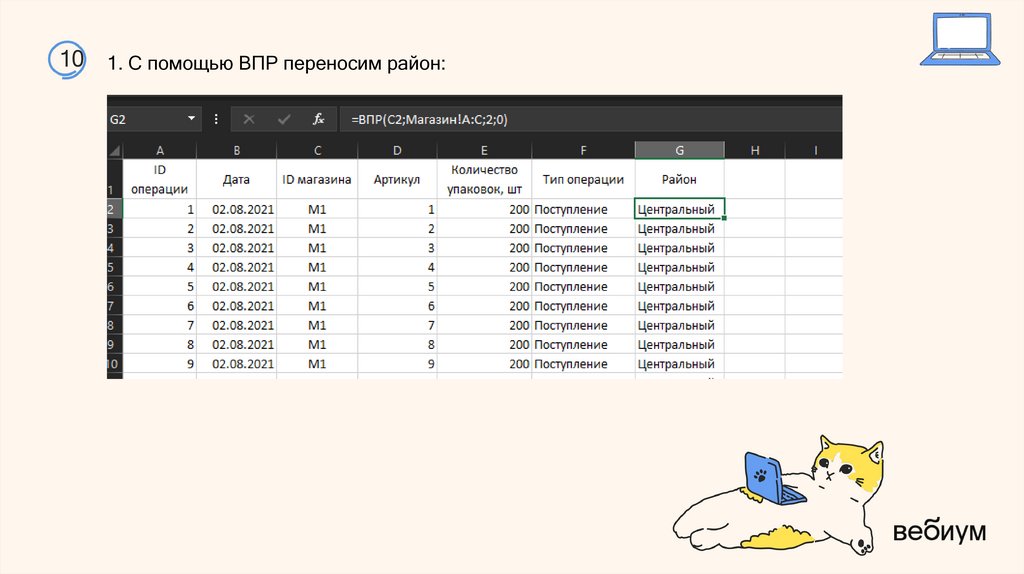This screenshot has height=574, width=1024.
Task: Click the Select All corner triangle
Action: [x=114, y=150]
